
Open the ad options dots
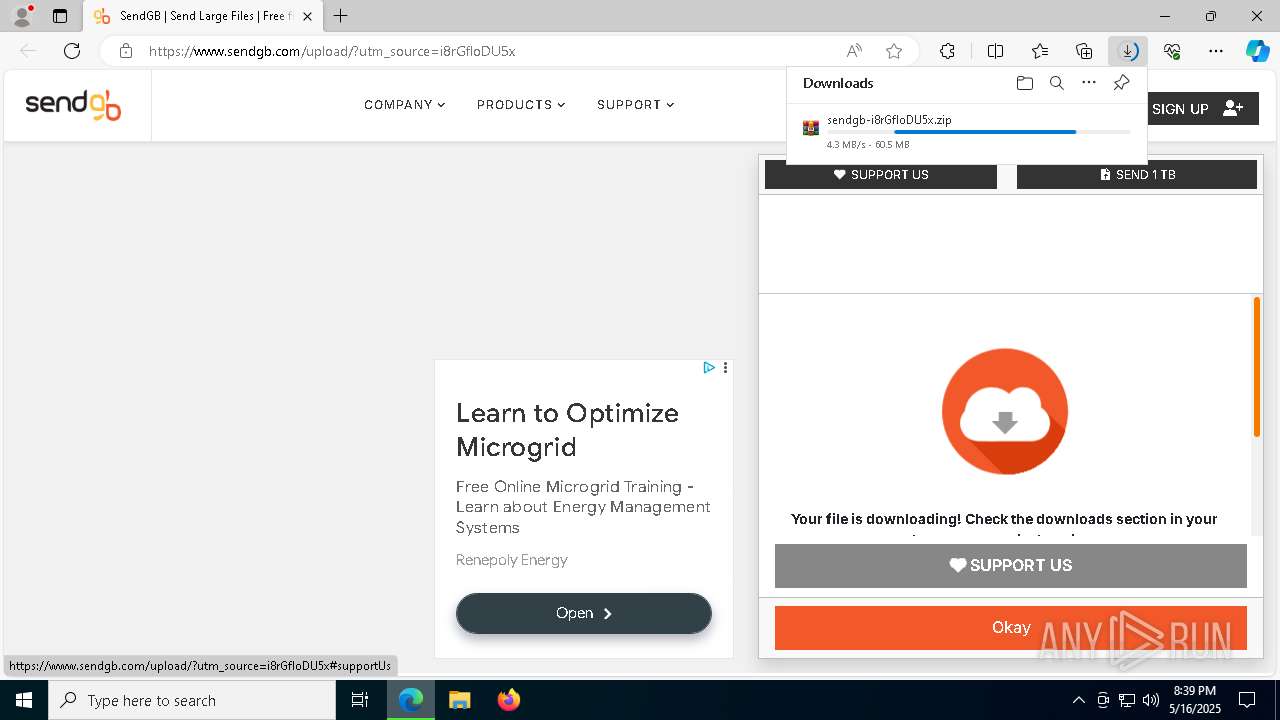pyautogui.click(x=725, y=368)
